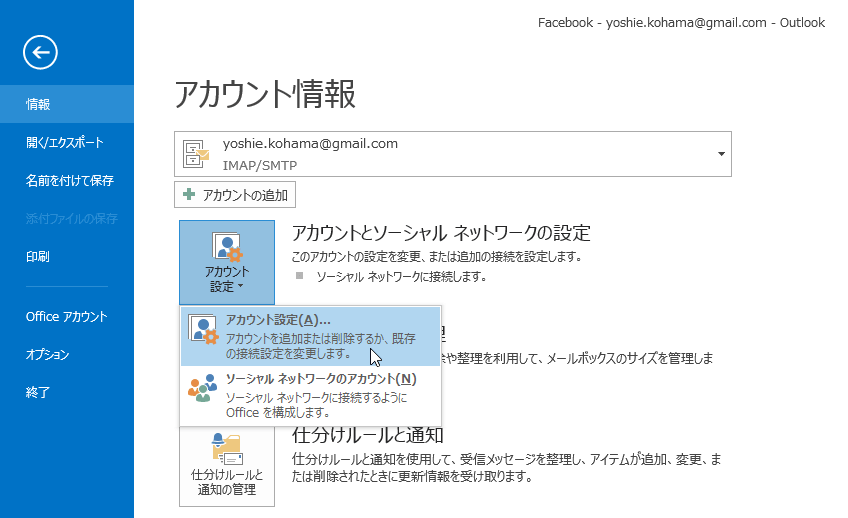The height and width of the screenshot is (518, 848).
Task: Click 終了 to exit Outlook
Action: point(67,392)
